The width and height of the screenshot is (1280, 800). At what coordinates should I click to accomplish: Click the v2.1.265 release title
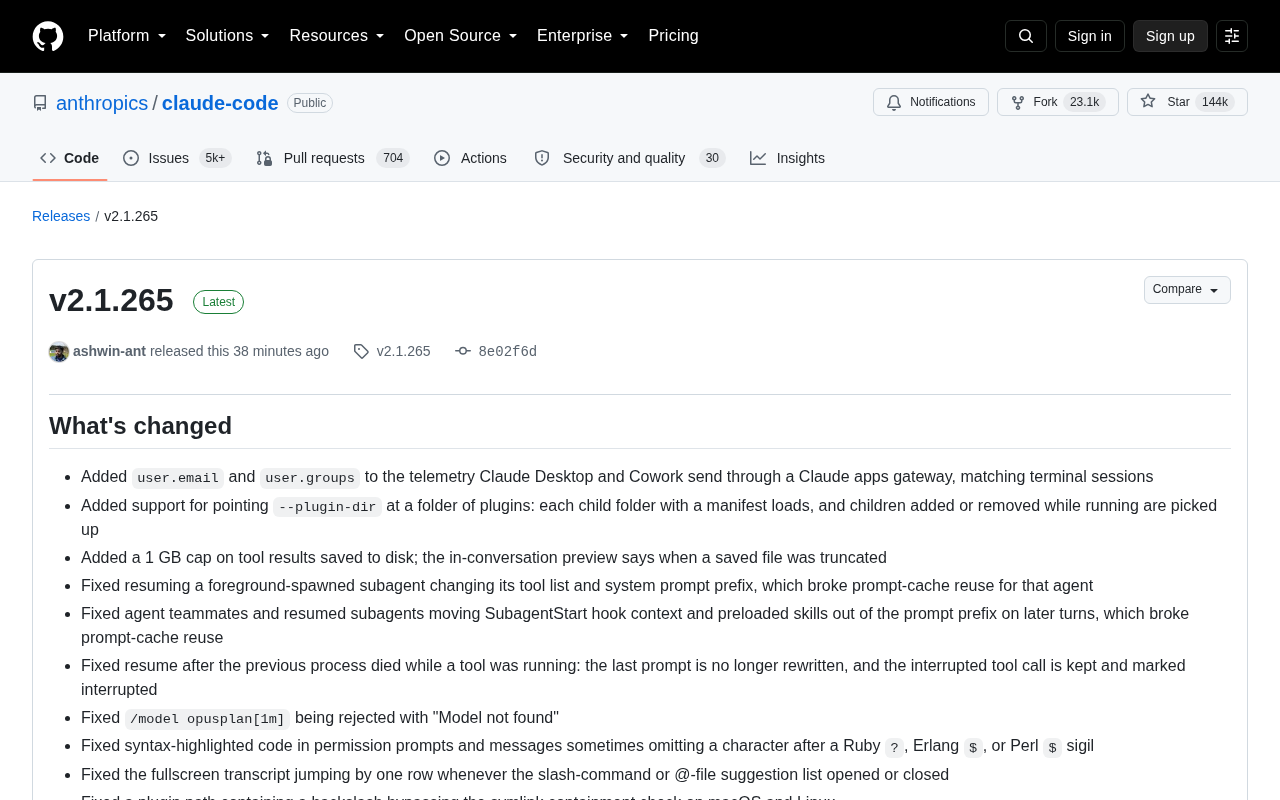point(111,300)
